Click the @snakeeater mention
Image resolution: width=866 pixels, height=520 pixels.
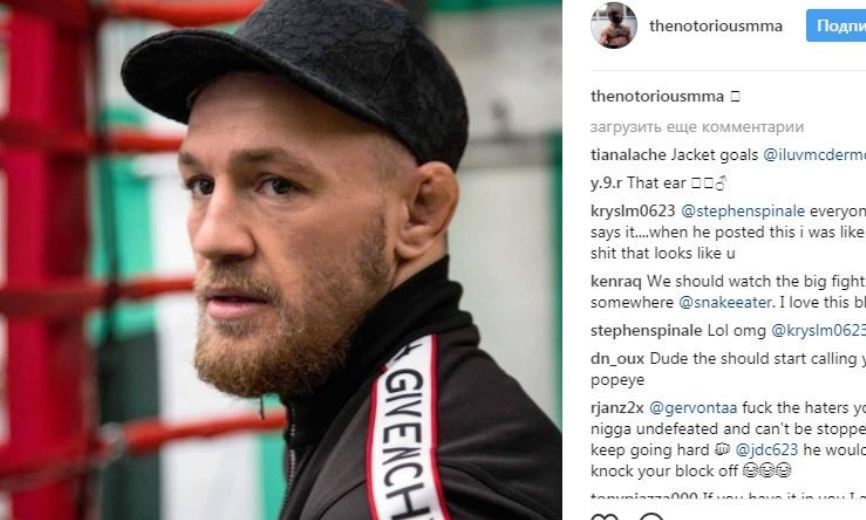[725, 303]
